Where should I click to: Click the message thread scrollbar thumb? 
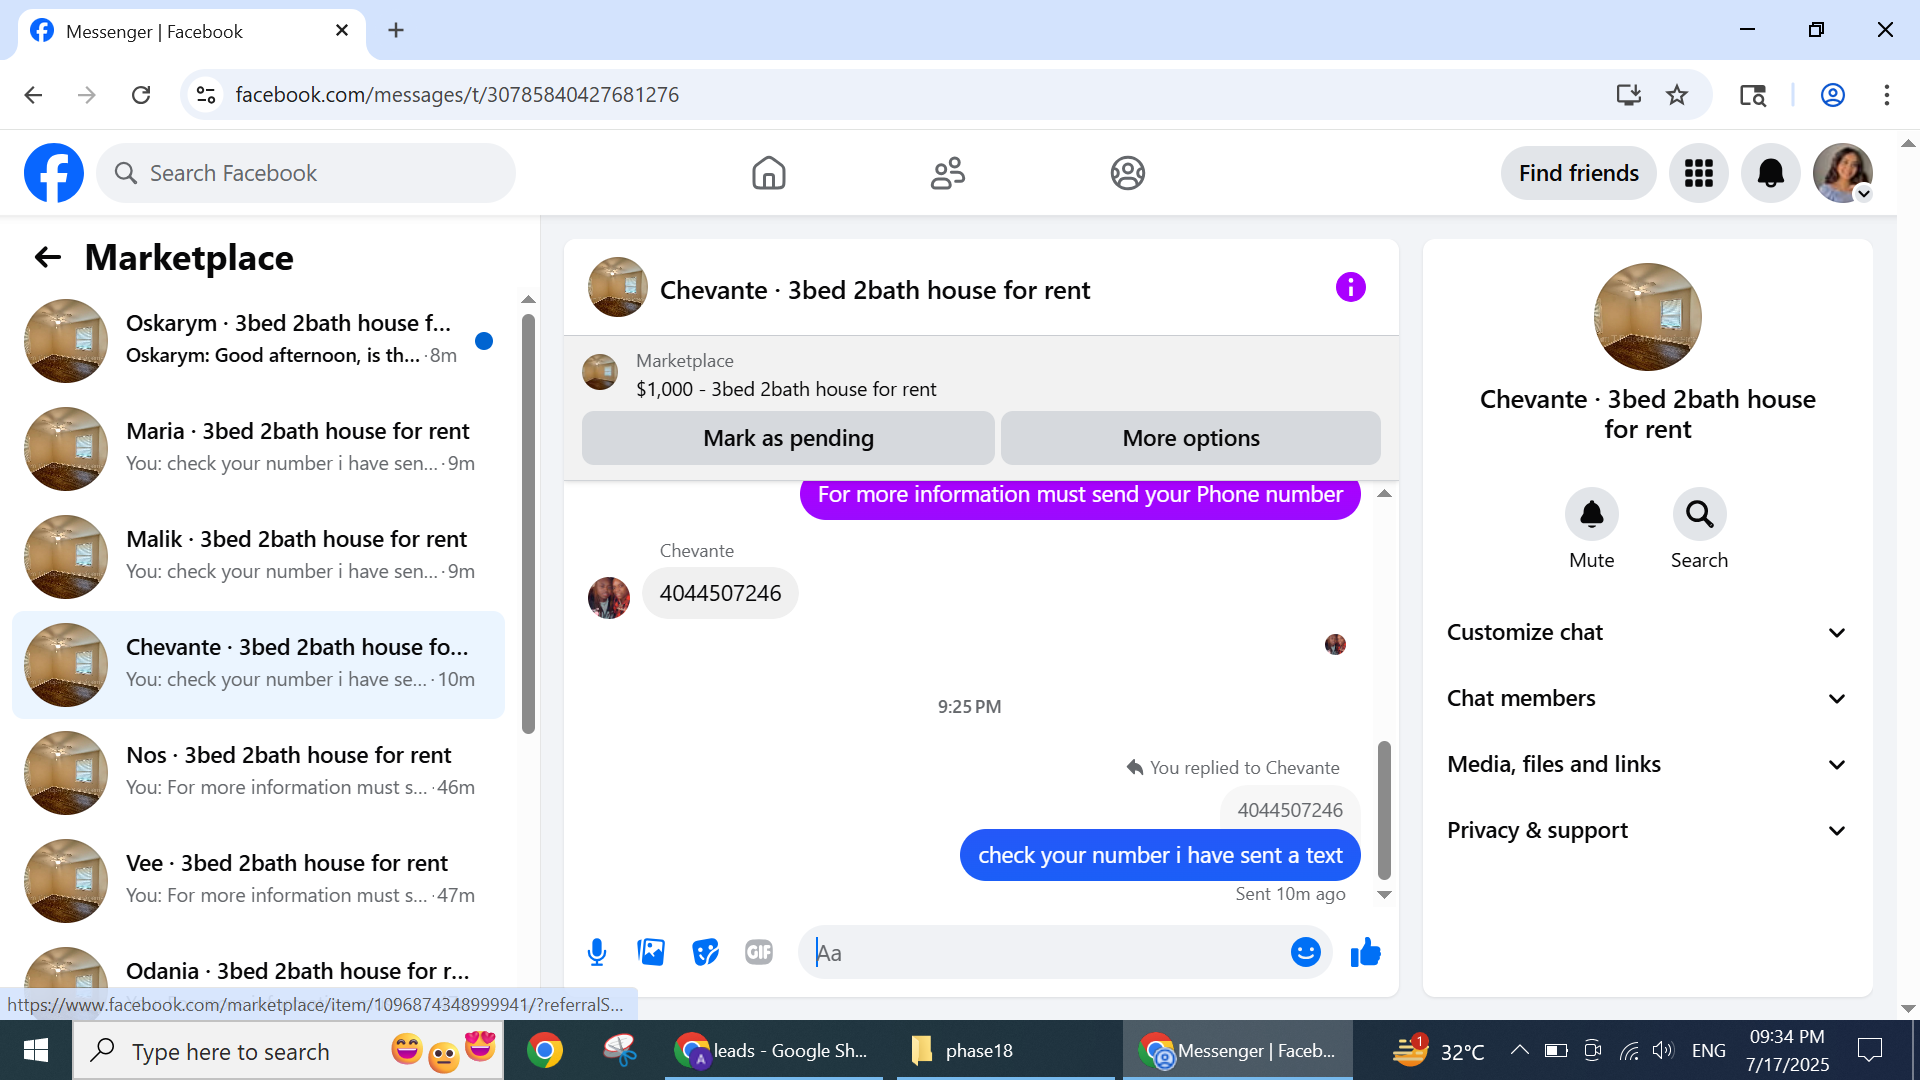1384,810
